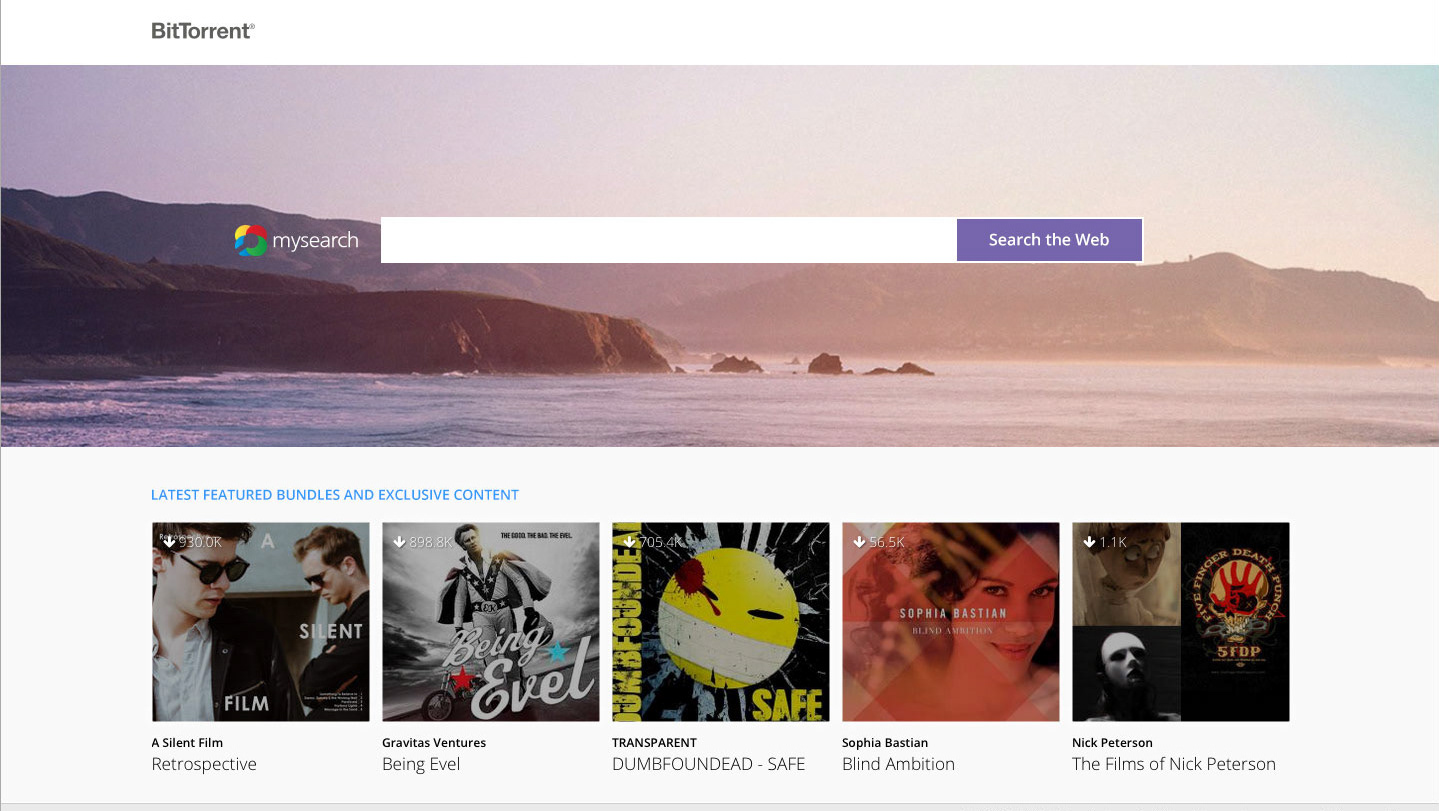Open the Latest Featured Bundles heading link

coord(335,495)
